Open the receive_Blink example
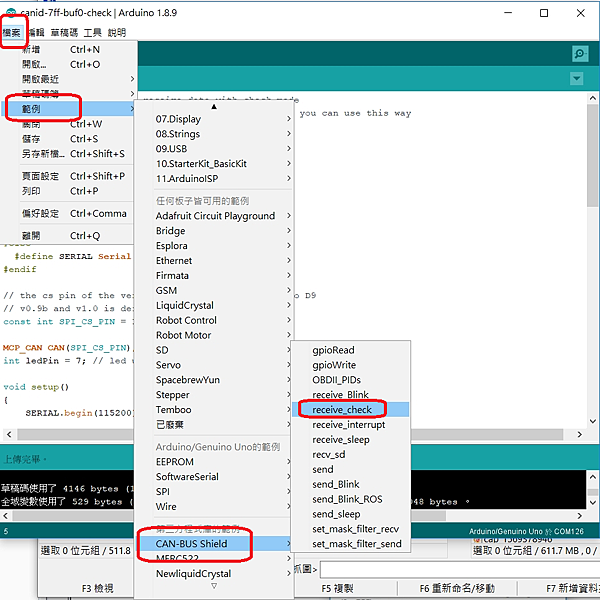This screenshot has width=600, height=600. point(351,395)
